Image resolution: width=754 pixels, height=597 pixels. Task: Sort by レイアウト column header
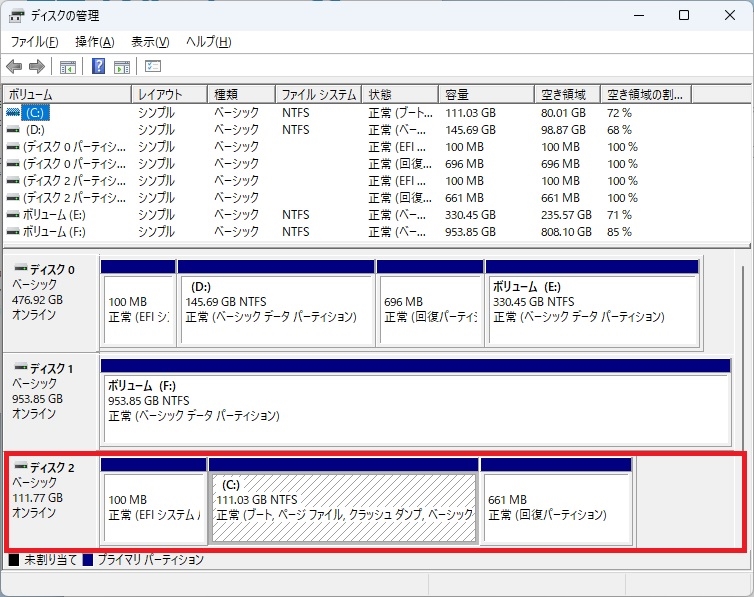(x=169, y=94)
